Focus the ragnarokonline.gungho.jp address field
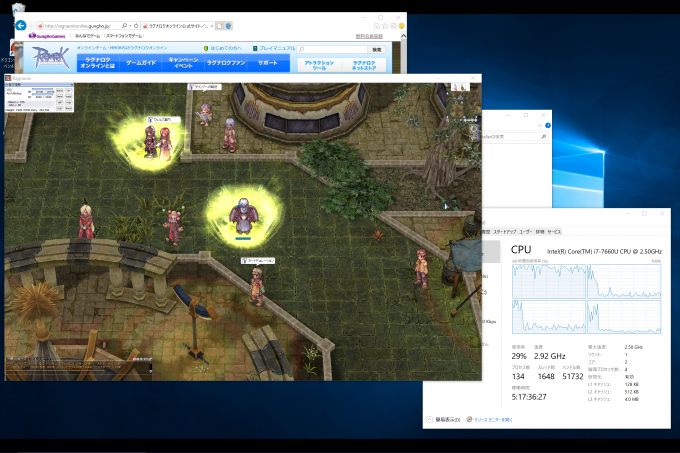 78,26
